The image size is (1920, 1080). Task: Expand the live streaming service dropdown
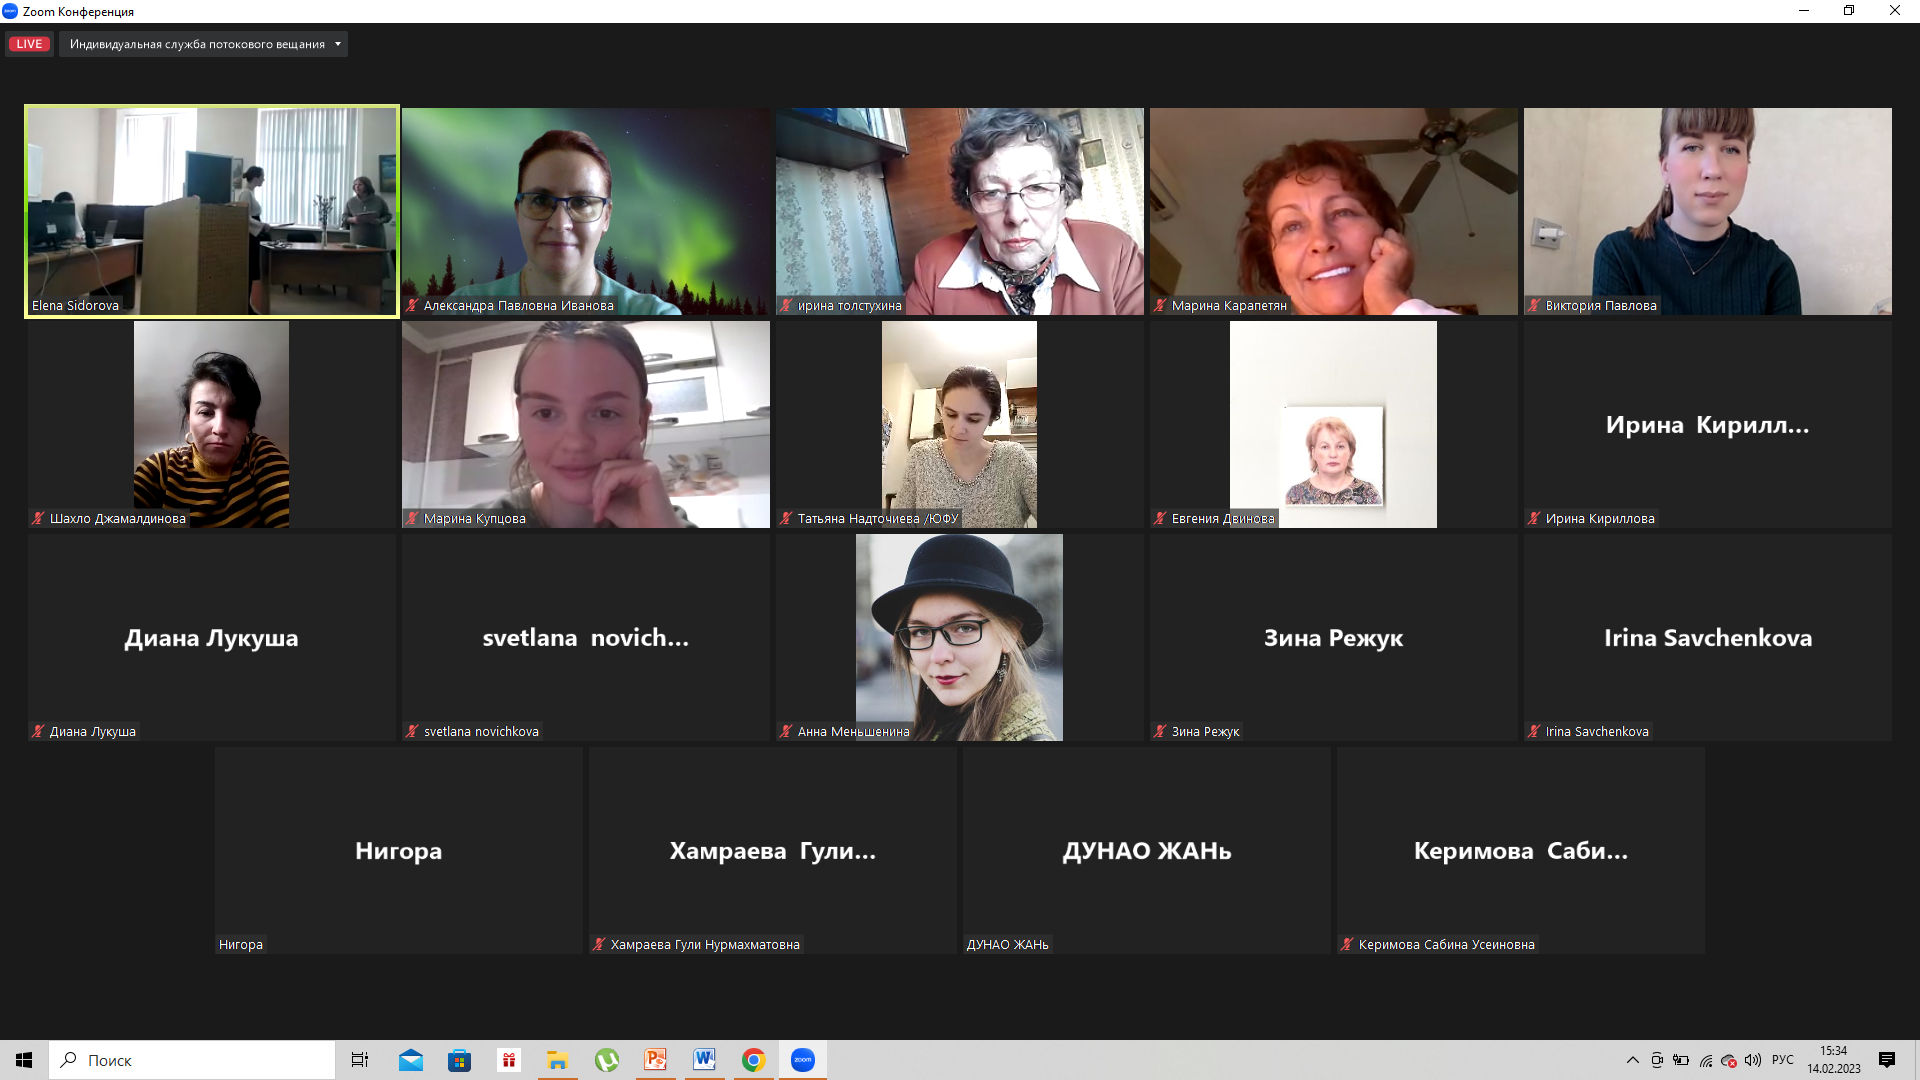tap(337, 44)
